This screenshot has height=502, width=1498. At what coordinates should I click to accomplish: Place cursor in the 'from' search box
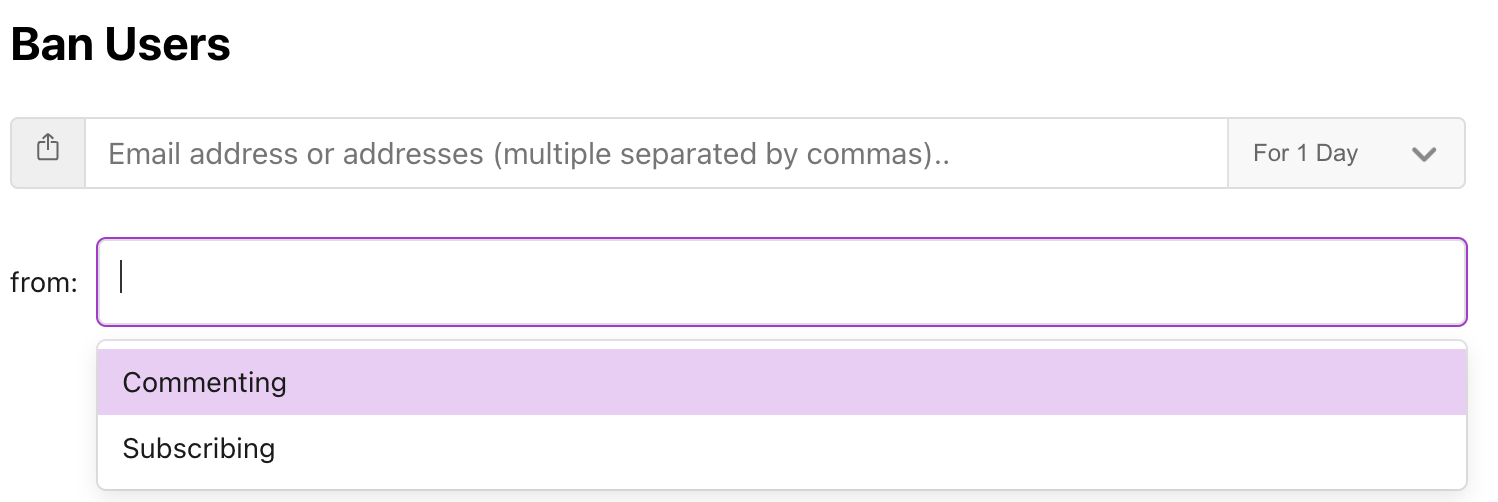click(x=782, y=282)
